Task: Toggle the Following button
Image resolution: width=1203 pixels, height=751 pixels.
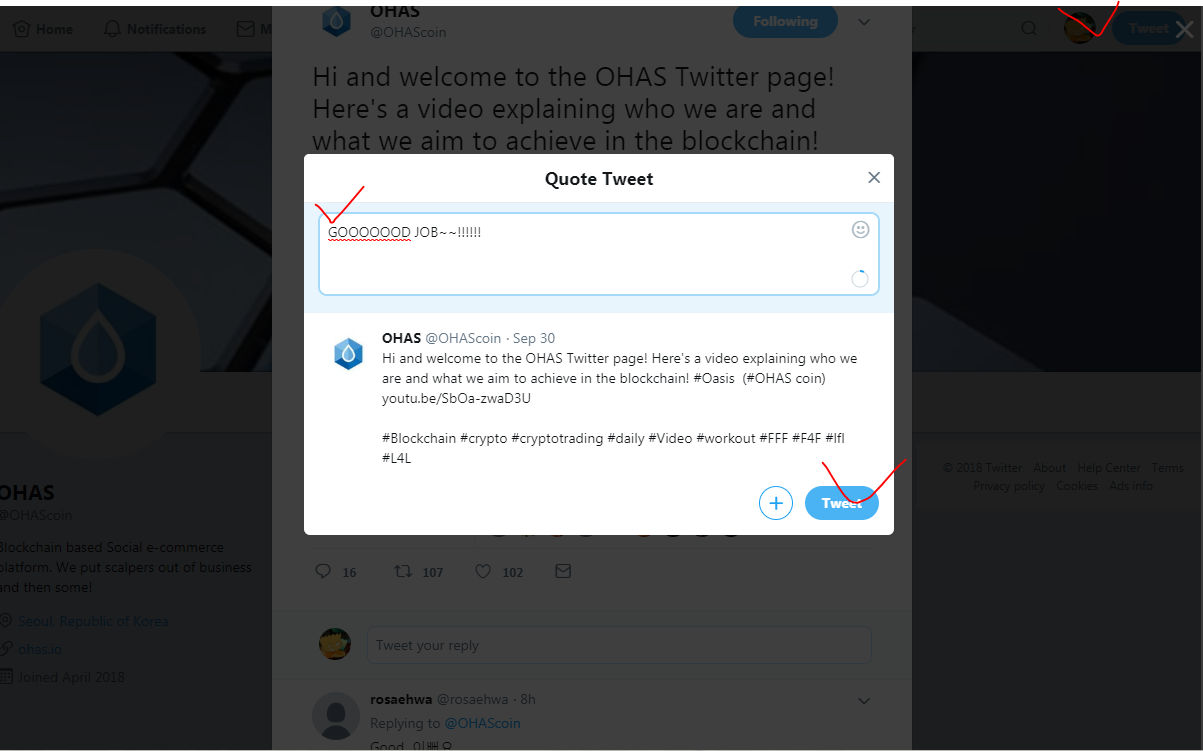Action: pyautogui.click(x=785, y=21)
